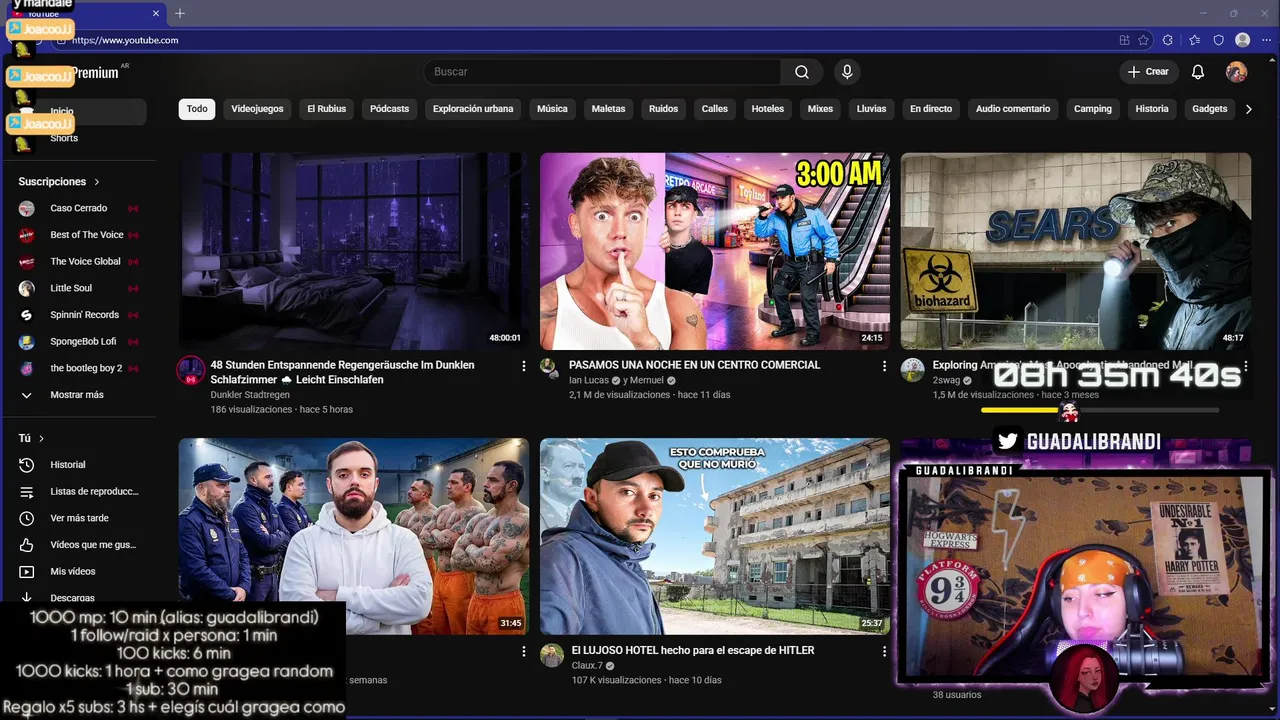
Task: Select the Camping filter chip
Action: [1093, 109]
